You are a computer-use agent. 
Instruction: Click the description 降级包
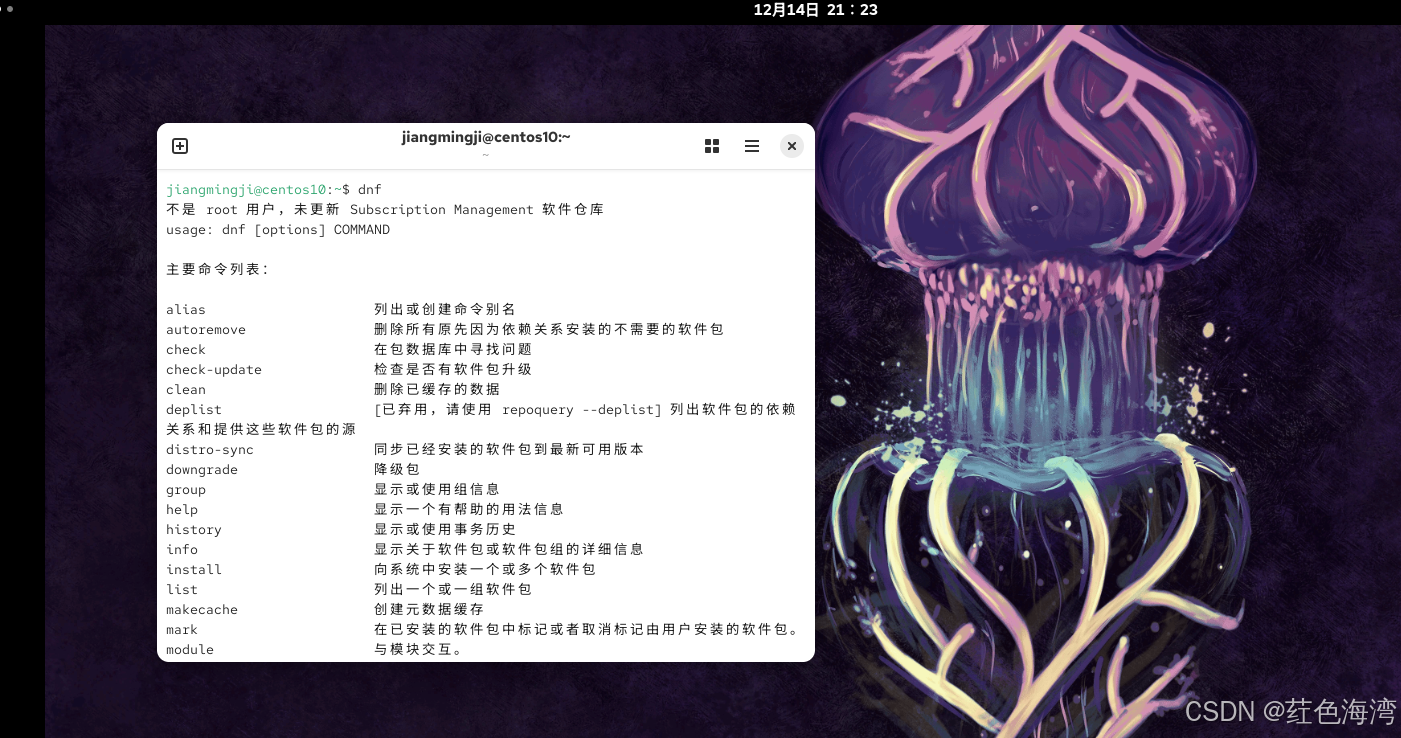coord(397,469)
